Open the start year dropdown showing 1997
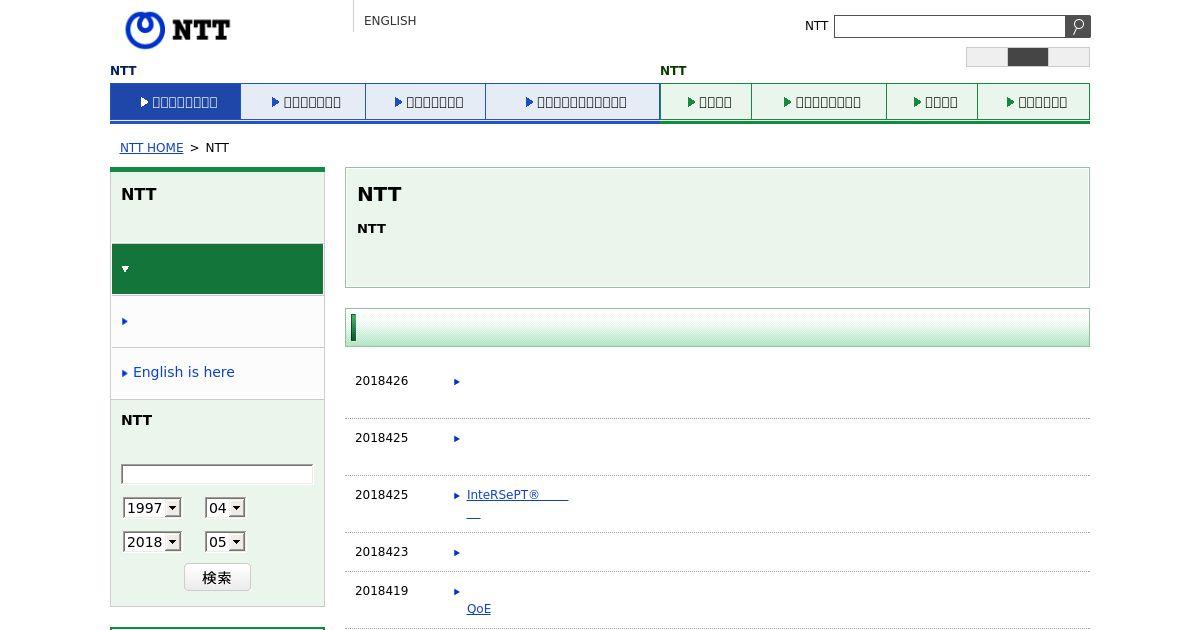This screenshot has height=630, width=1200. tap(152, 508)
